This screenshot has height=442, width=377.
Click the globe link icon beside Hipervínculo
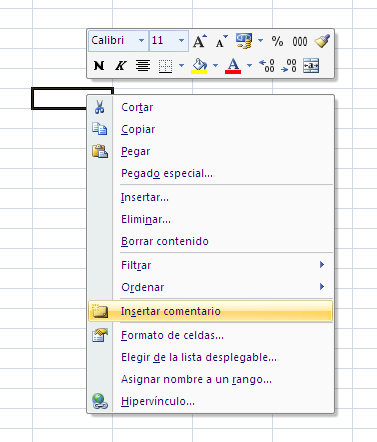tap(100, 401)
